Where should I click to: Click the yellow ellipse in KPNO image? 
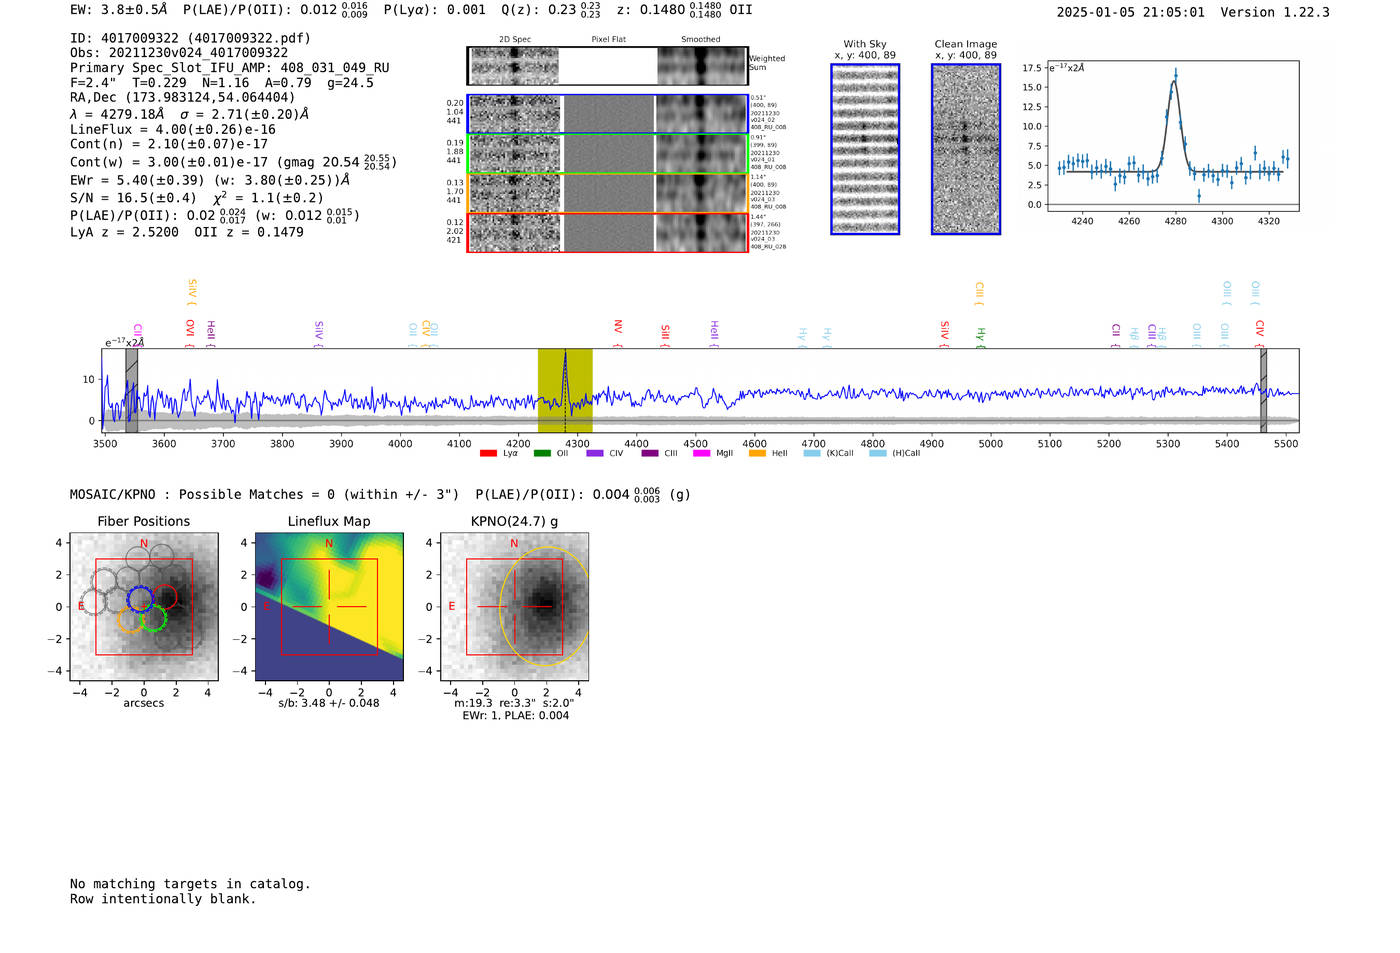point(544,606)
